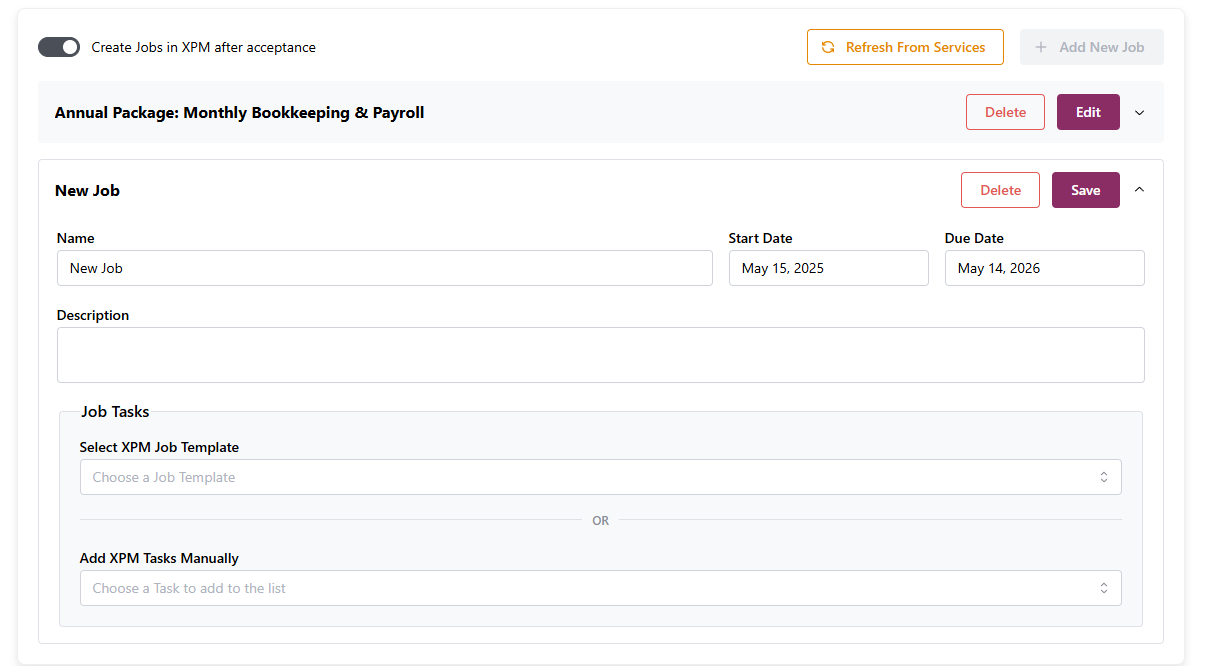Click the Create Jobs in XPM label text

click(x=204, y=47)
